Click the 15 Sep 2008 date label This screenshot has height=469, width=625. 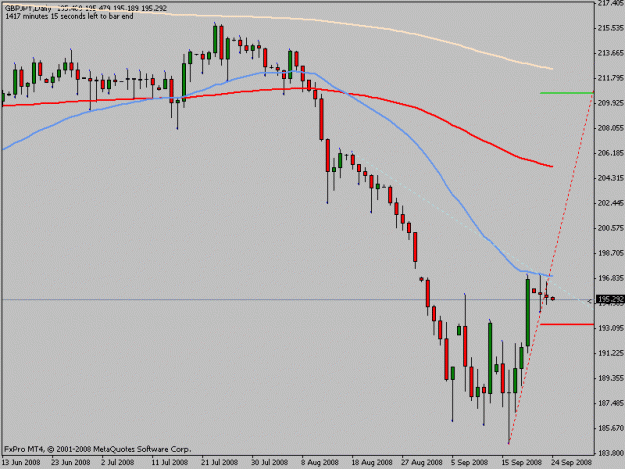(x=521, y=462)
